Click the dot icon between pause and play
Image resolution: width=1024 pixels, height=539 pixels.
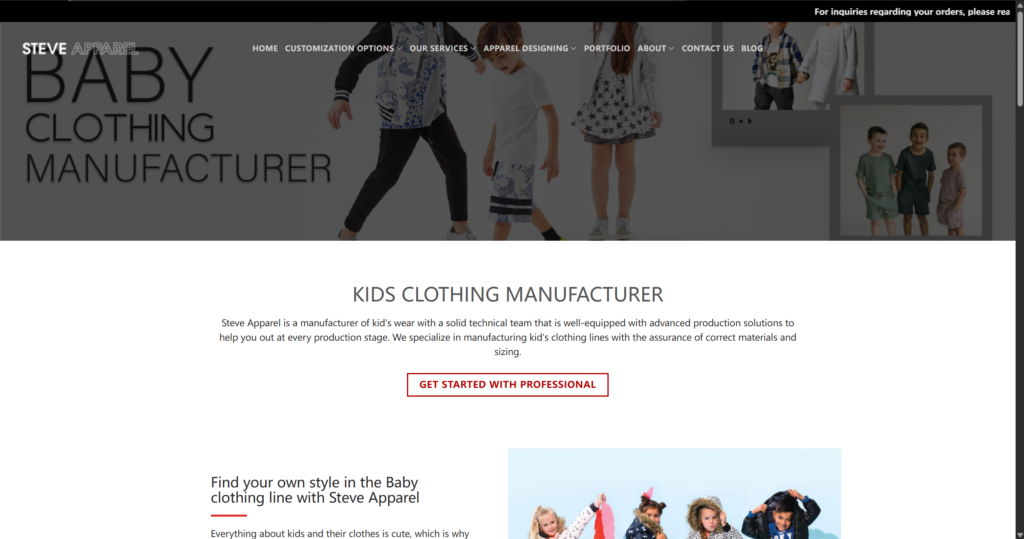pos(741,121)
